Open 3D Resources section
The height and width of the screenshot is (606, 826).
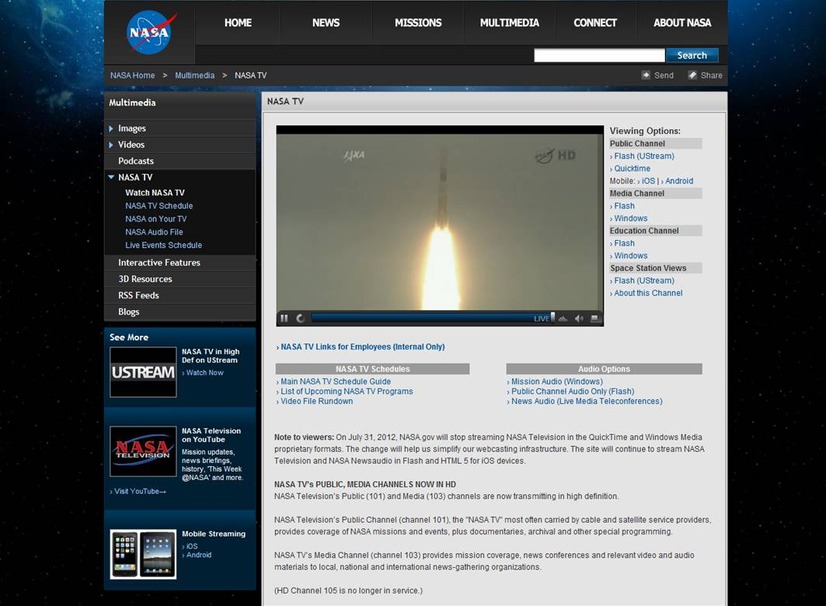click(x=145, y=279)
